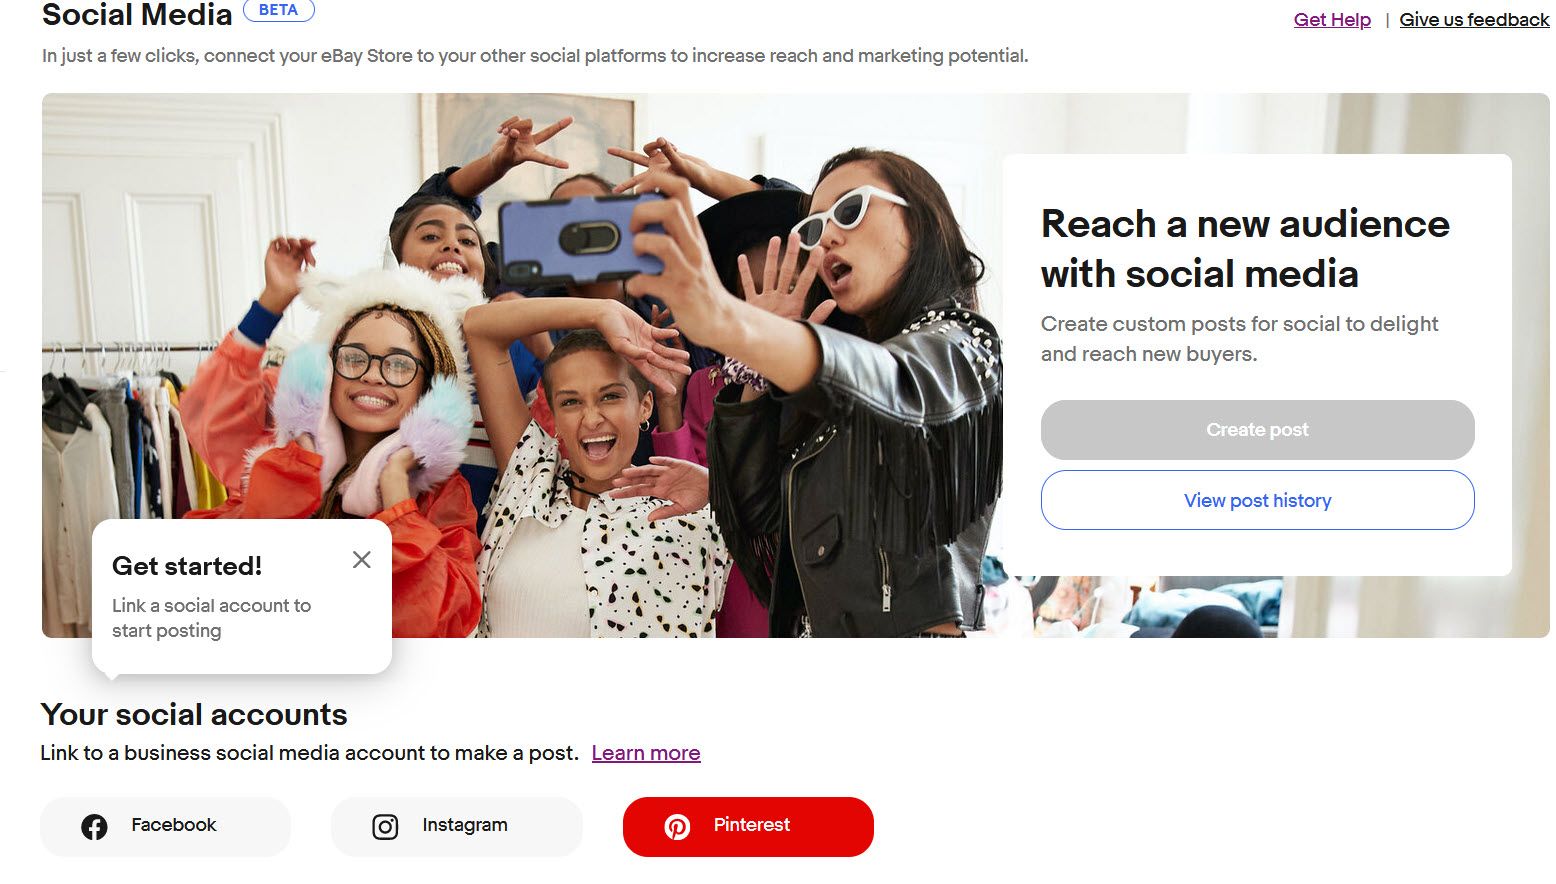
Task: Close the Get started tooltip
Action: [x=362, y=560]
